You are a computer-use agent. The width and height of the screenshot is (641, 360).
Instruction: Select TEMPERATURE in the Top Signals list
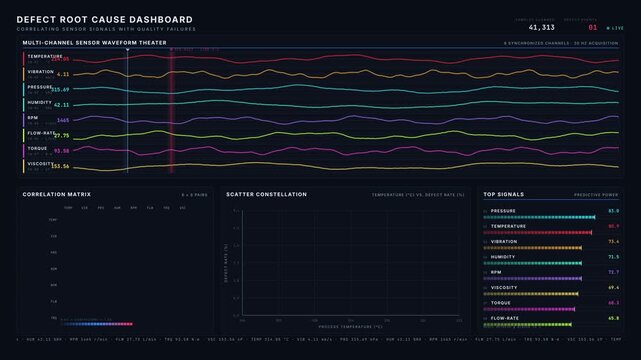pyautogui.click(x=508, y=226)
